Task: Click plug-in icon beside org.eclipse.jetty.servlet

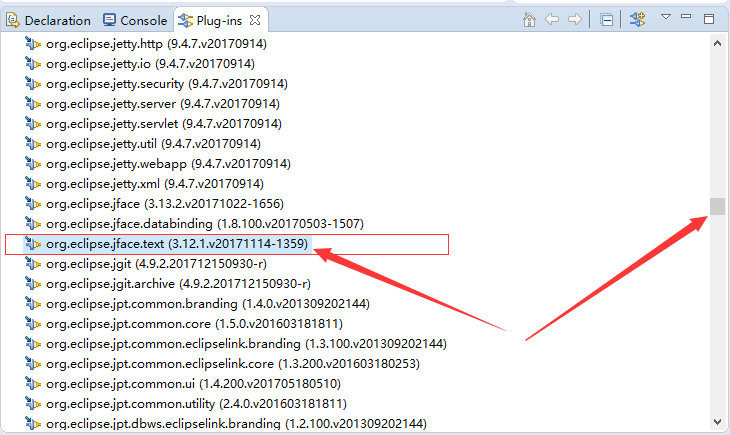Action: (33, 124)
